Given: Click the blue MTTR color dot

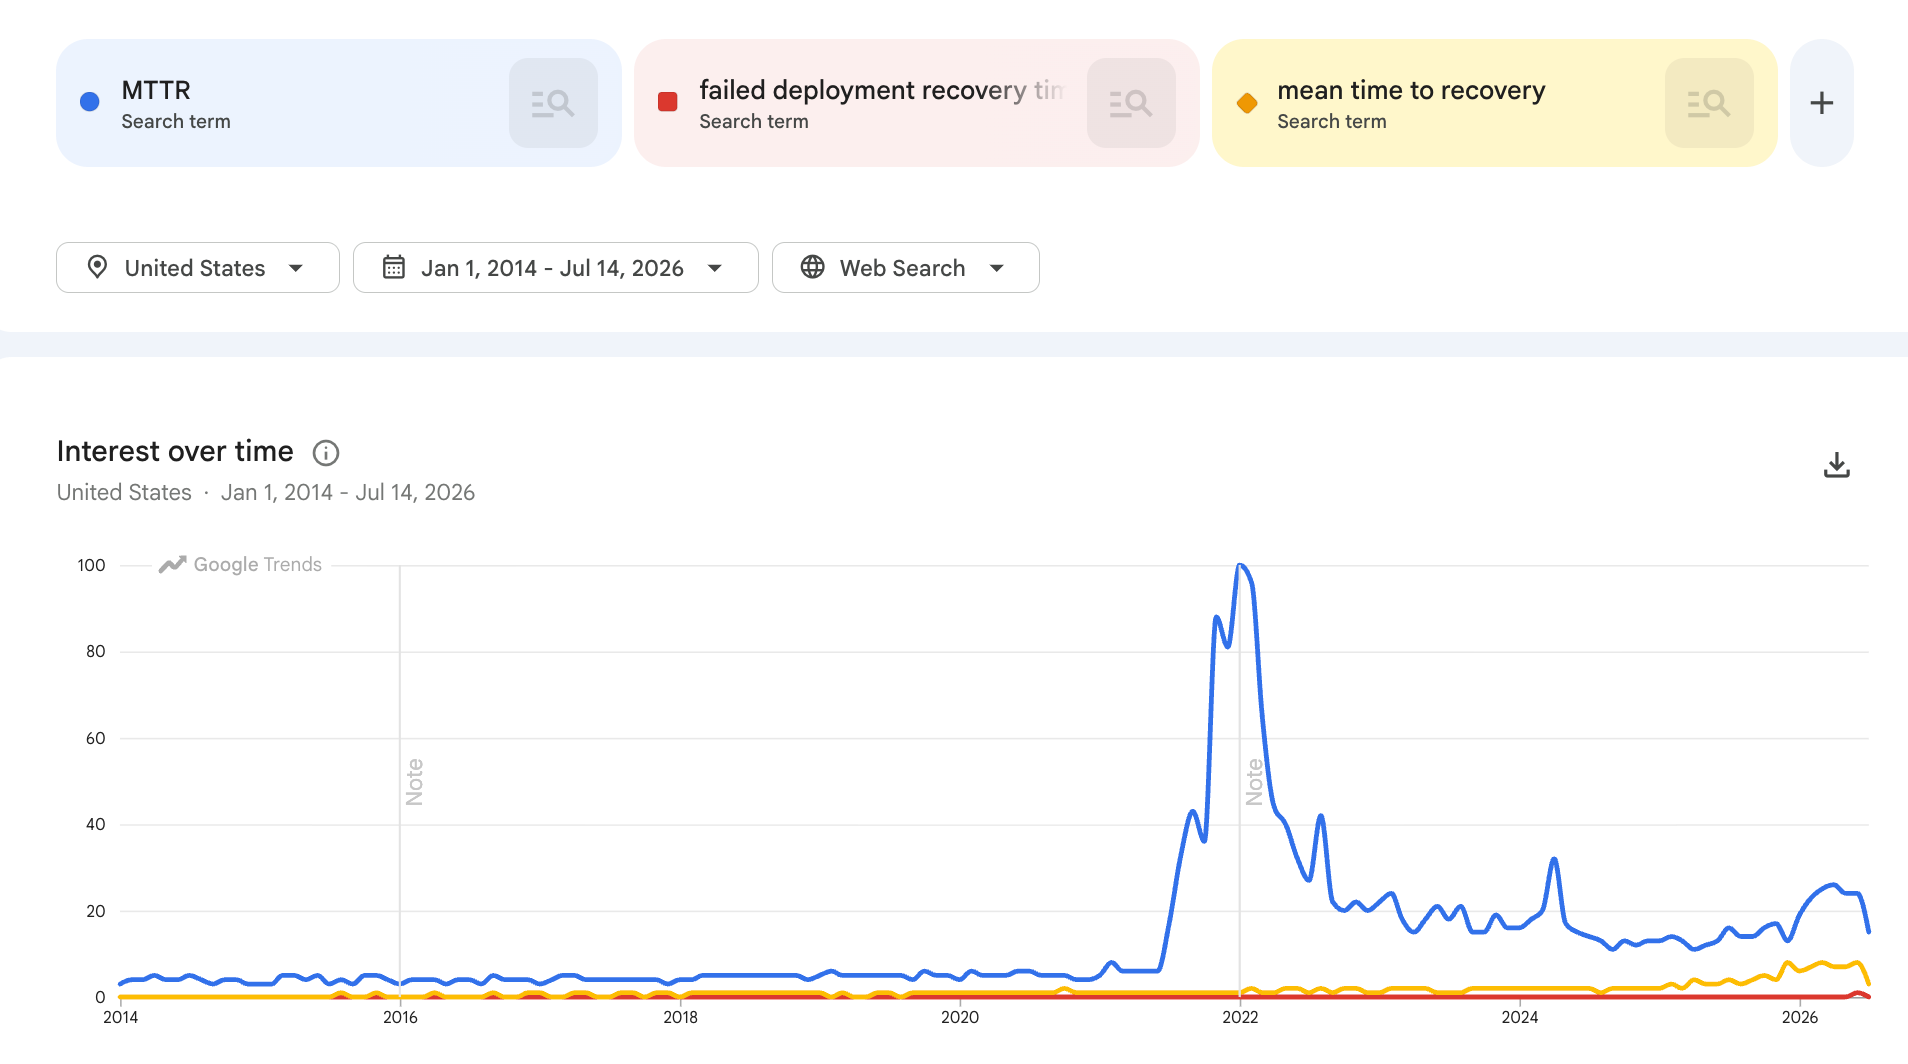Looking at the screenshot, I should (90, 102).
